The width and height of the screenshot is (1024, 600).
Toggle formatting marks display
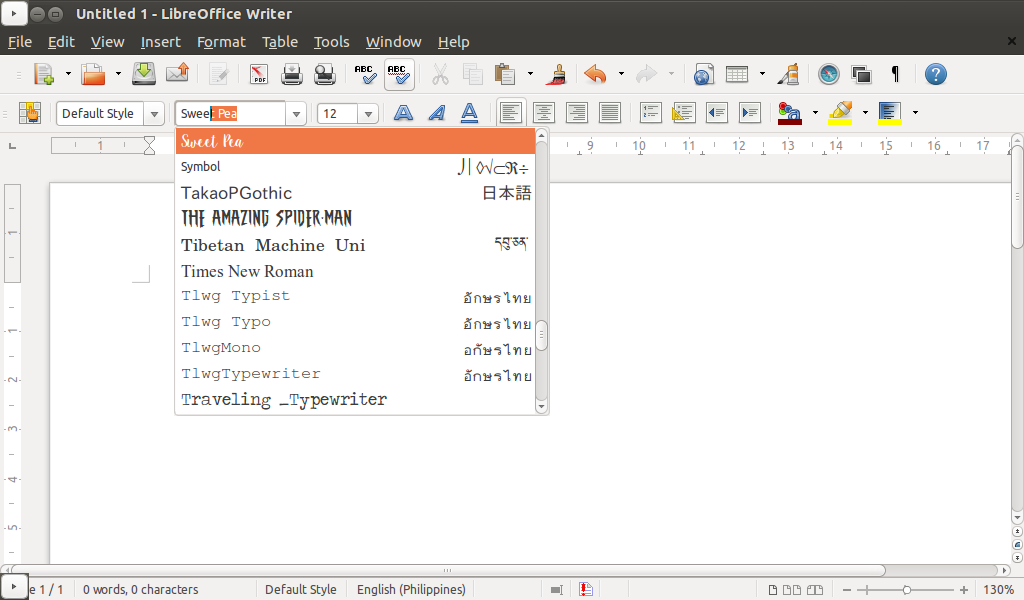pos(895,74)
